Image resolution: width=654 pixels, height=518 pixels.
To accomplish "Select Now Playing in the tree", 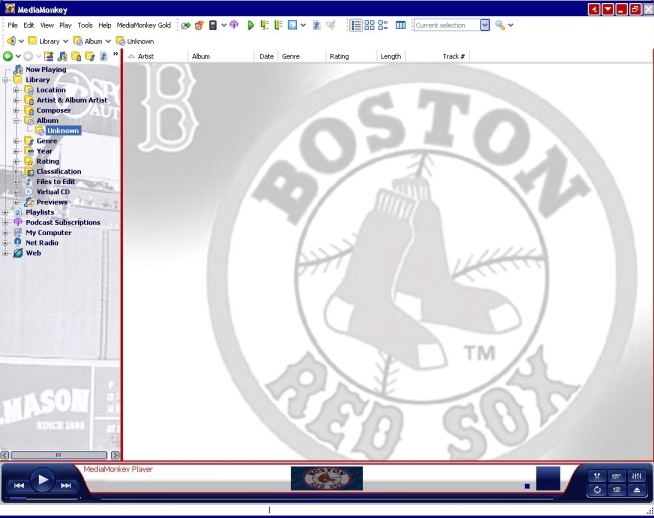I will 46,69.
